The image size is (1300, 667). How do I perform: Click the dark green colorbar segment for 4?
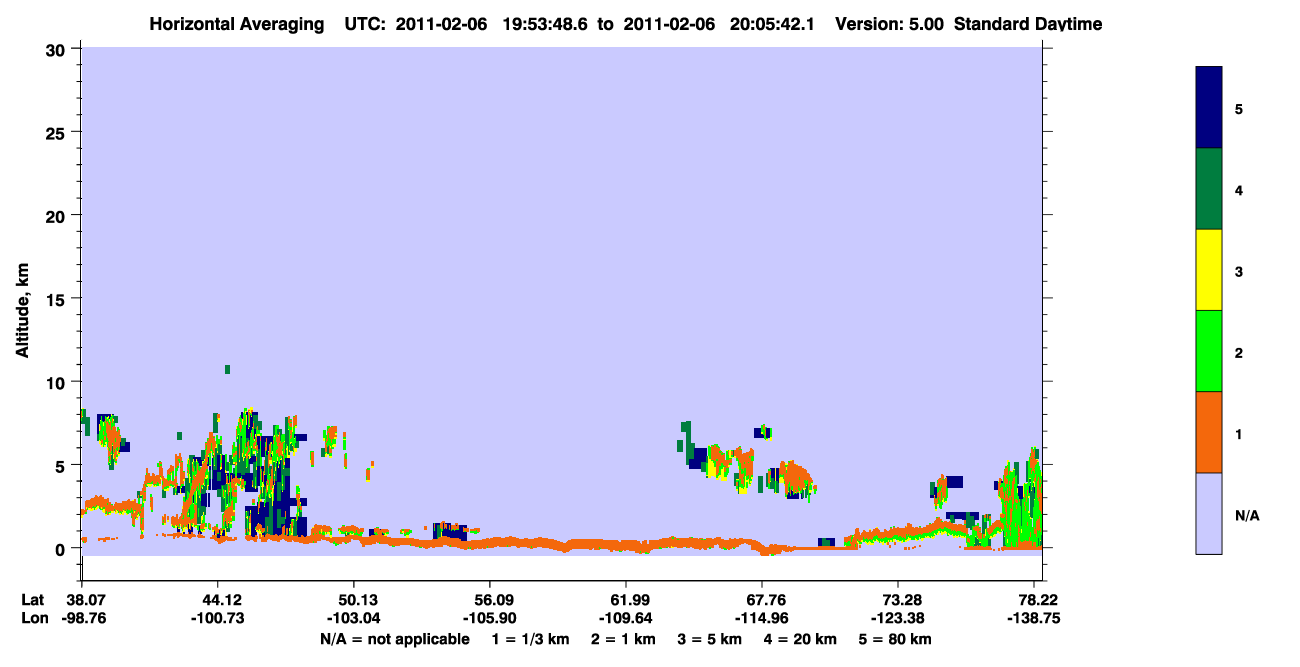(x=1209, y=189)
